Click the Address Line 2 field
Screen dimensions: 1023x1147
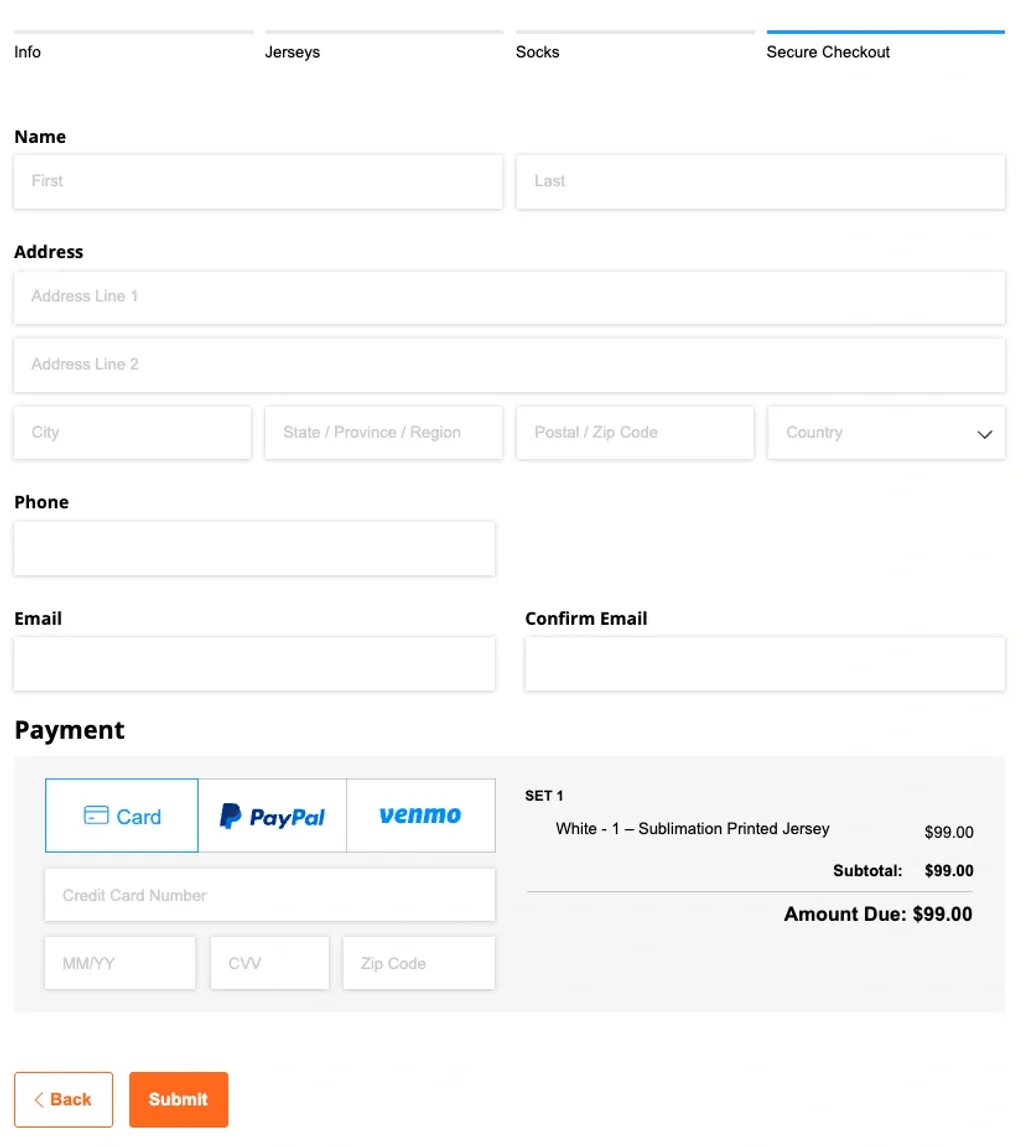click(509, 365)
